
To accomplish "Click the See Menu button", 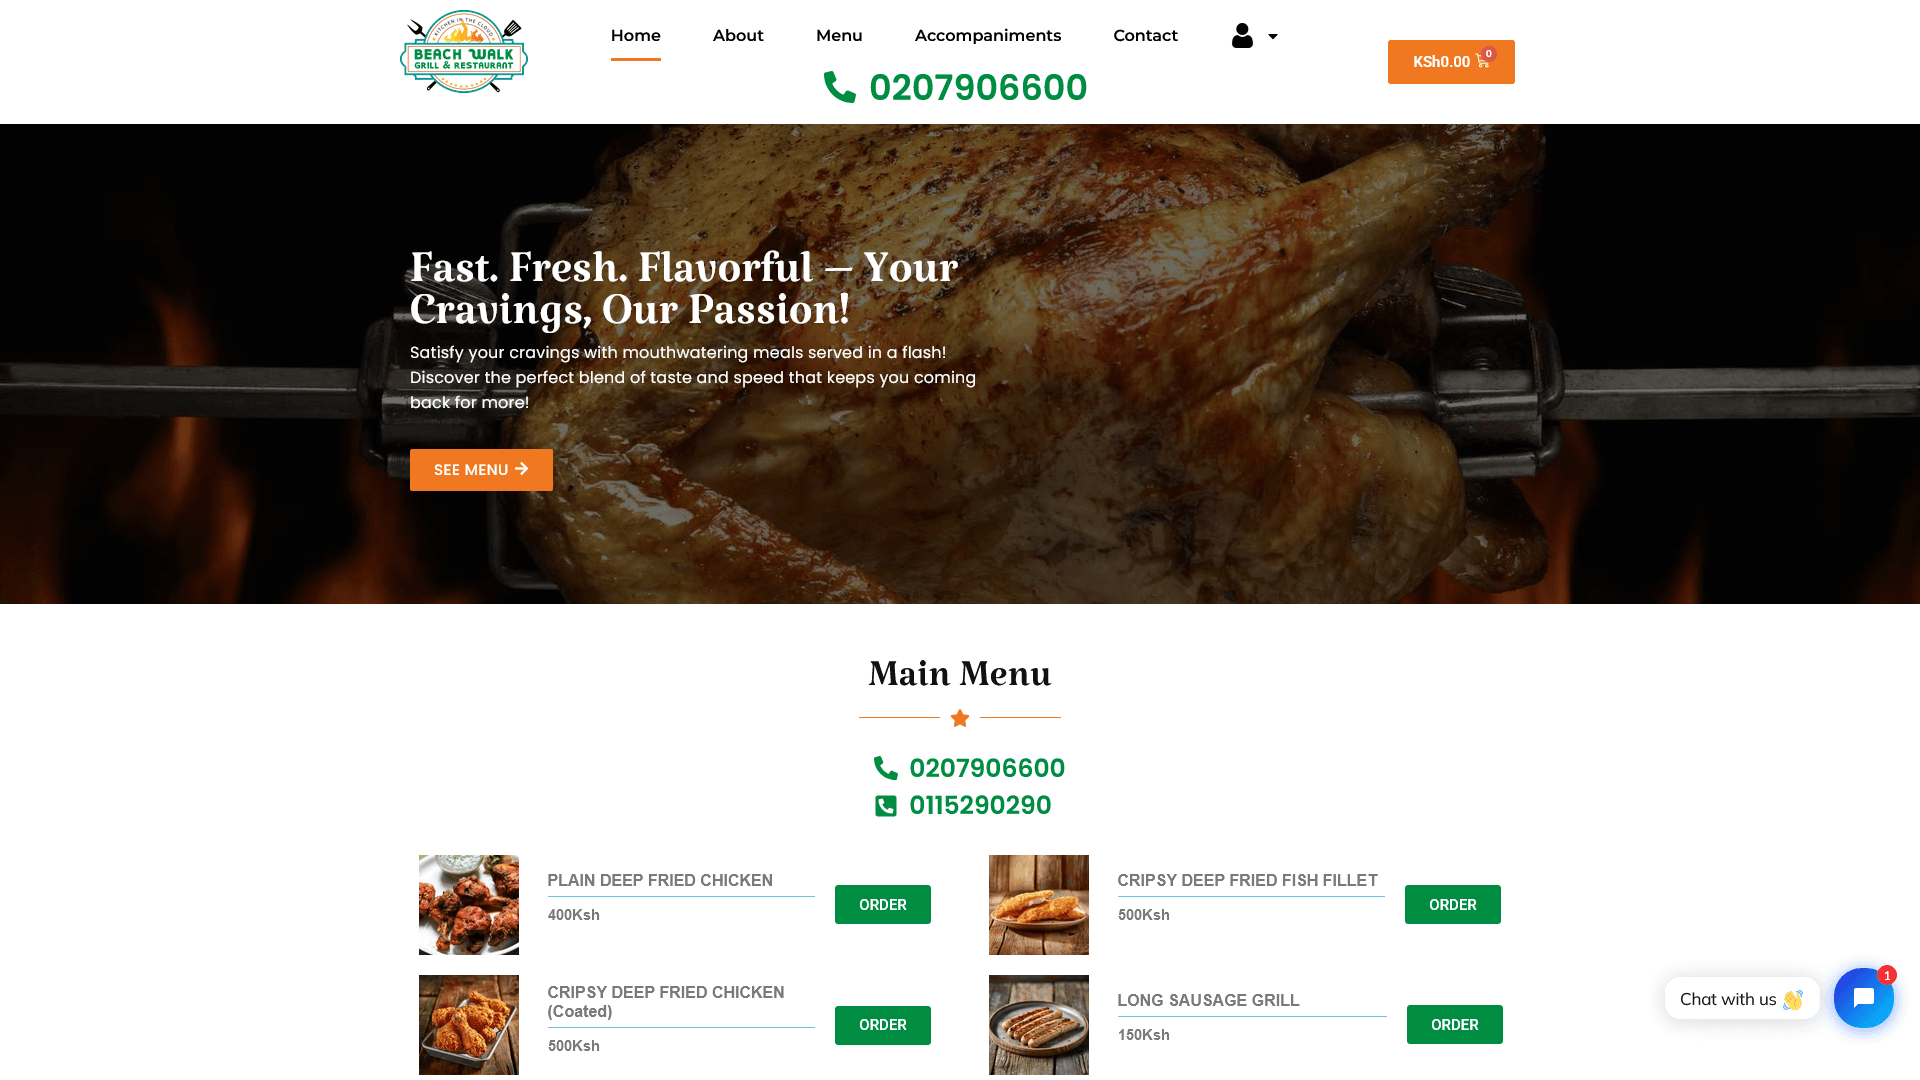I will (481, 470).
